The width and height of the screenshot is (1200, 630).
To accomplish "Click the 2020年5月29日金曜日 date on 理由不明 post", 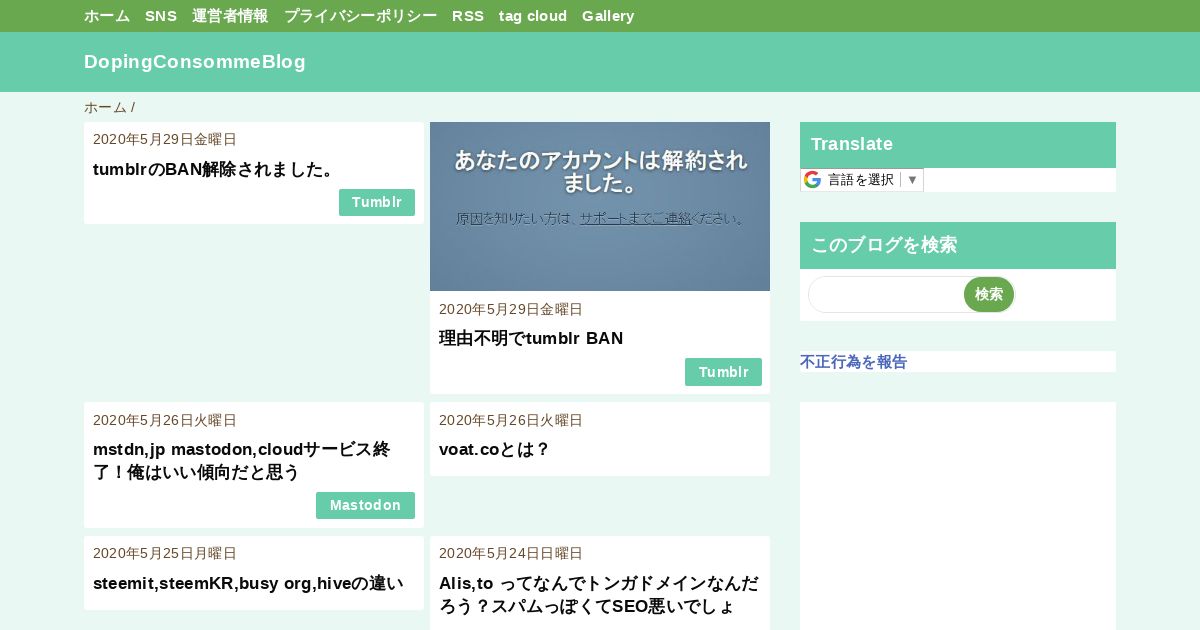I will [x=511, y=309].
